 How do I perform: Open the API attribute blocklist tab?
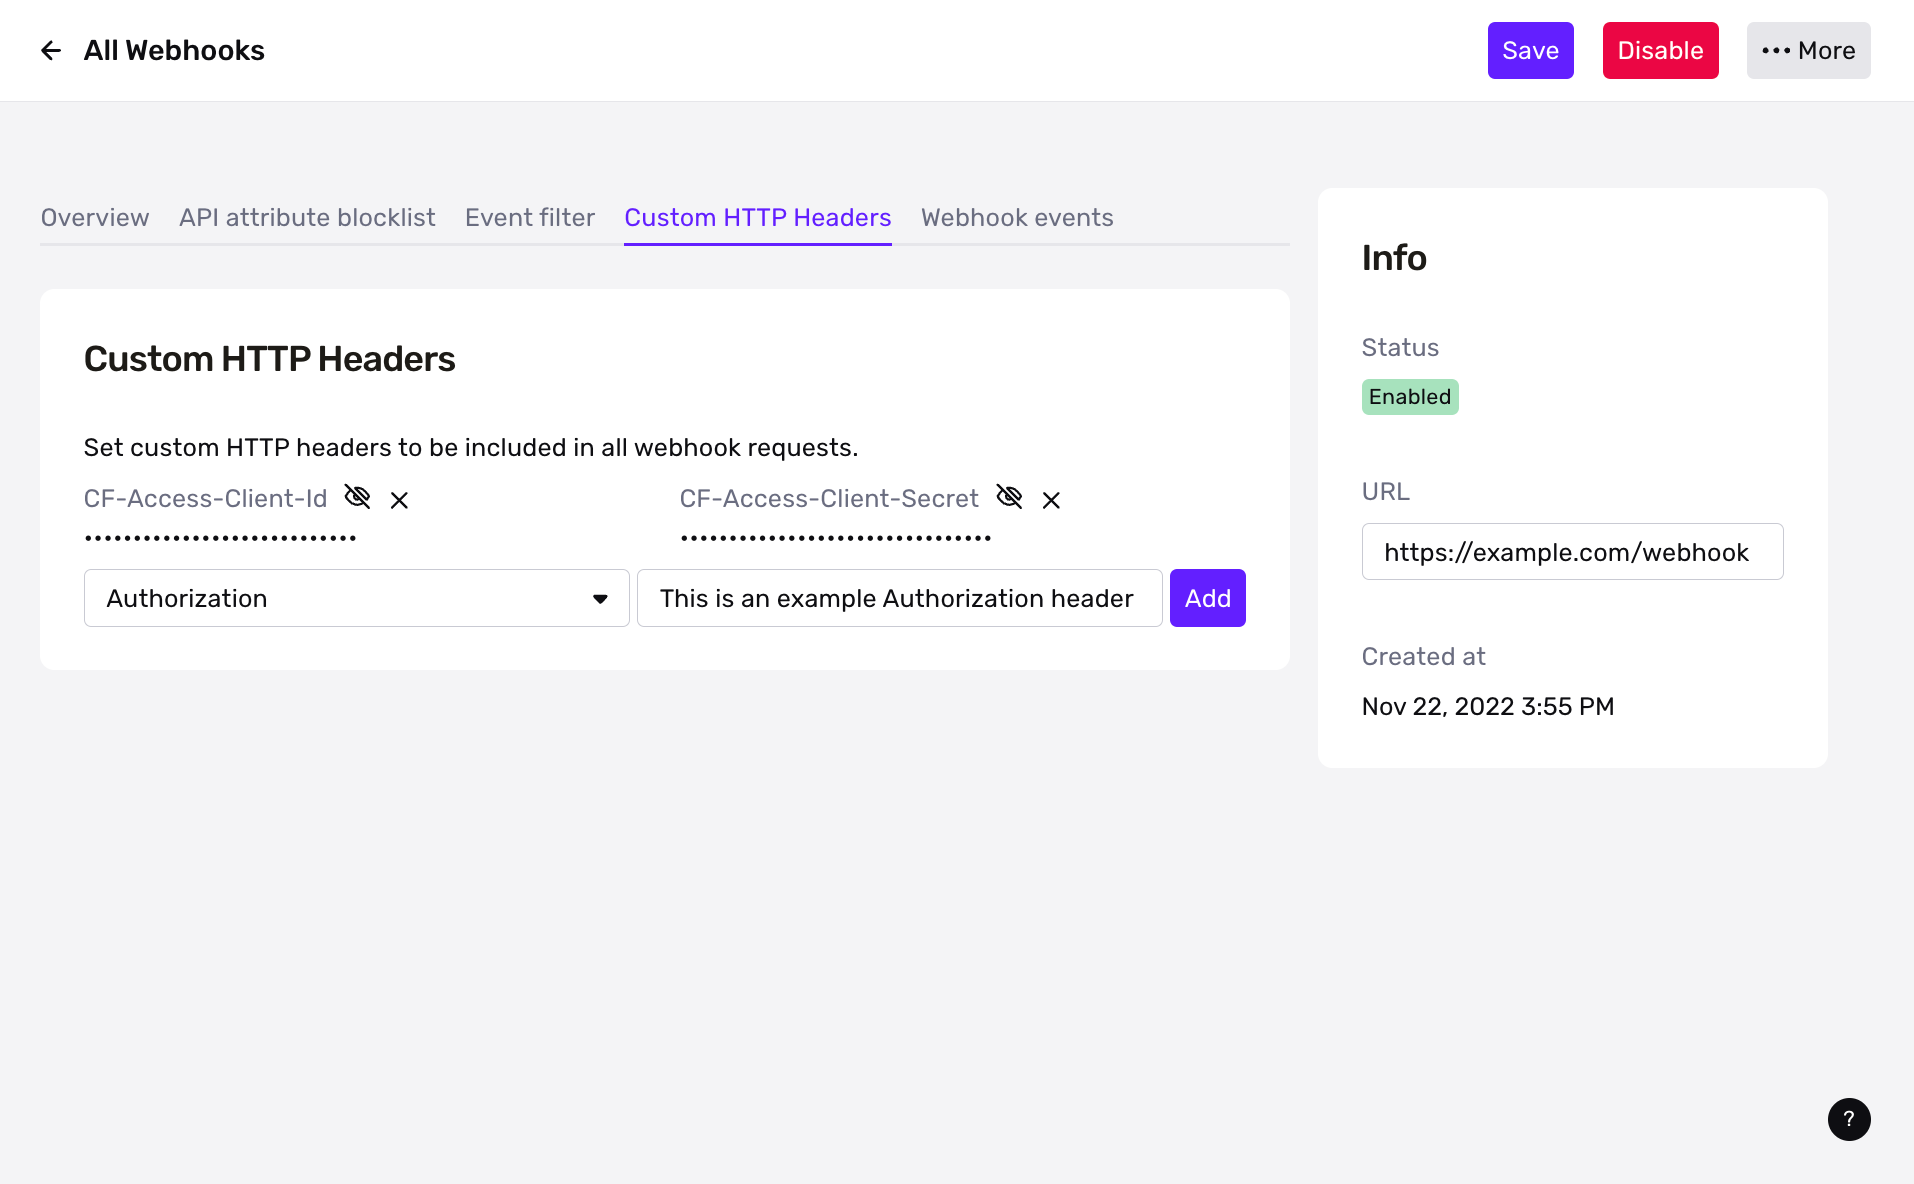tap(307, 217)
